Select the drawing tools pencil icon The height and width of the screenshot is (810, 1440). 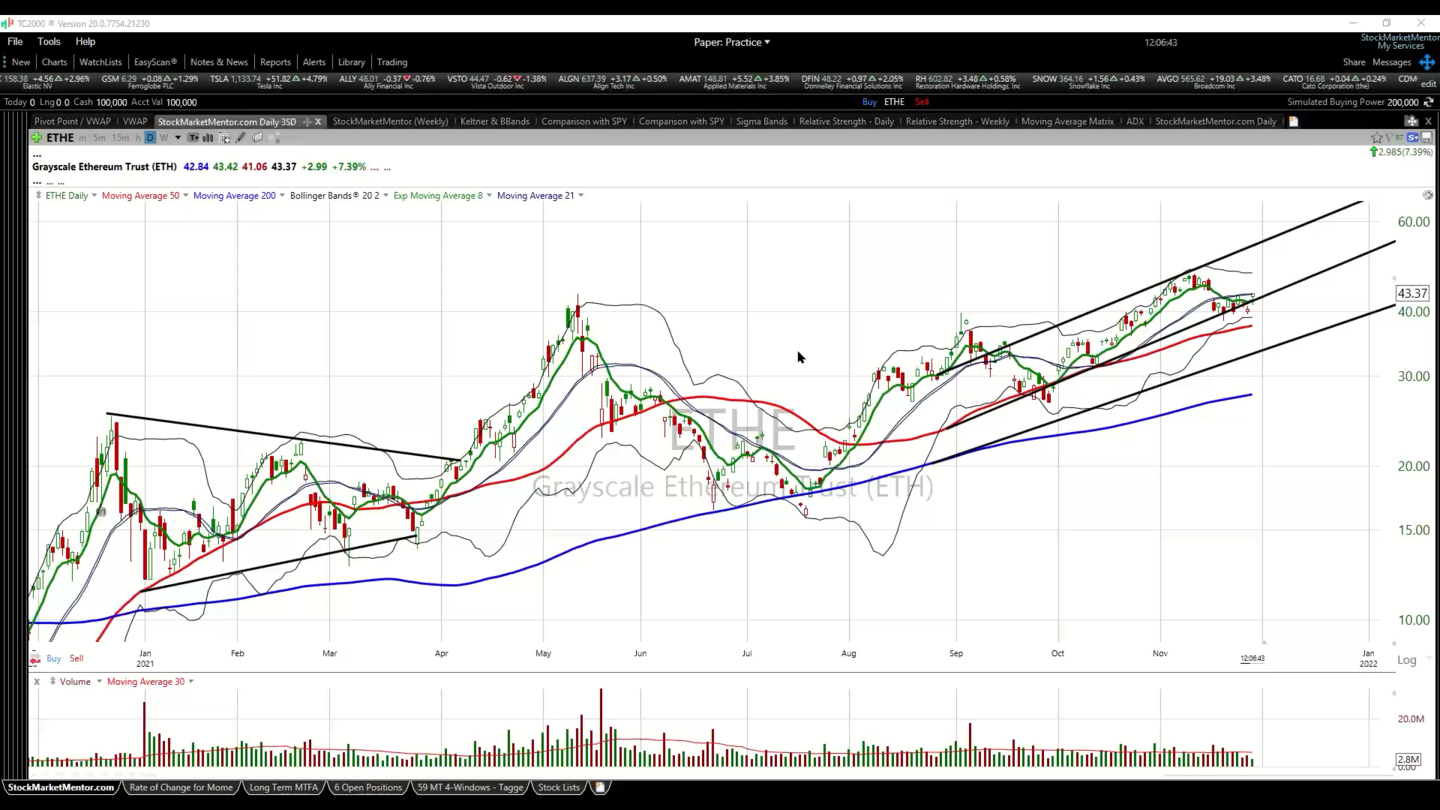(241, 138)
